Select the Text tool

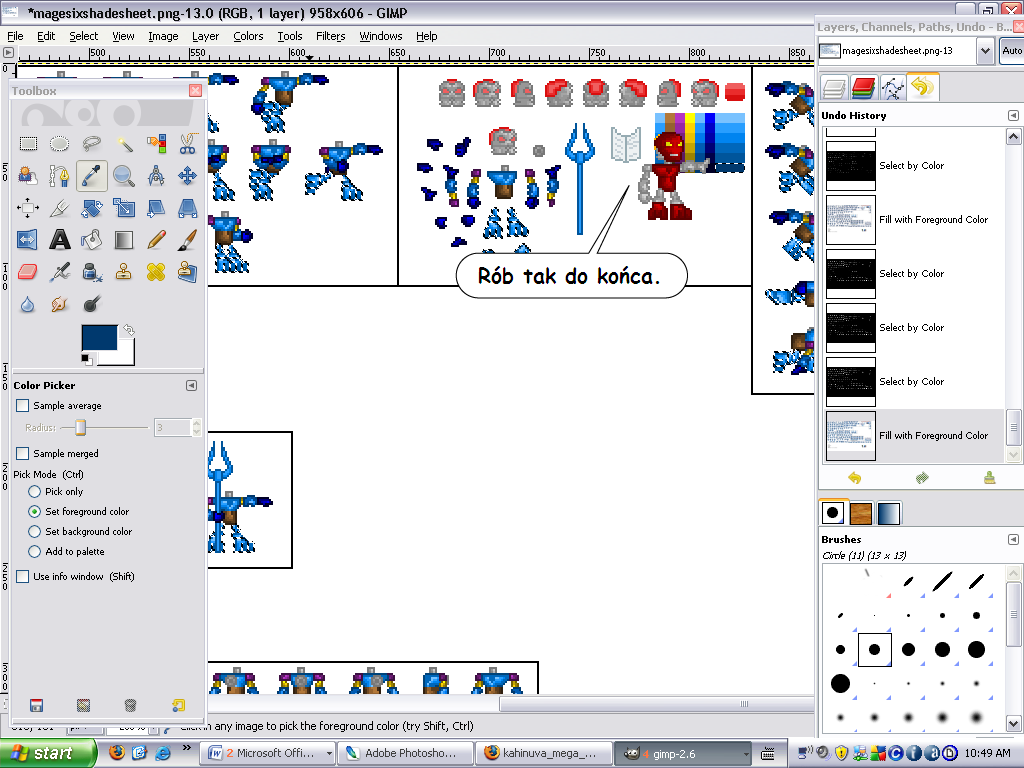59,240
